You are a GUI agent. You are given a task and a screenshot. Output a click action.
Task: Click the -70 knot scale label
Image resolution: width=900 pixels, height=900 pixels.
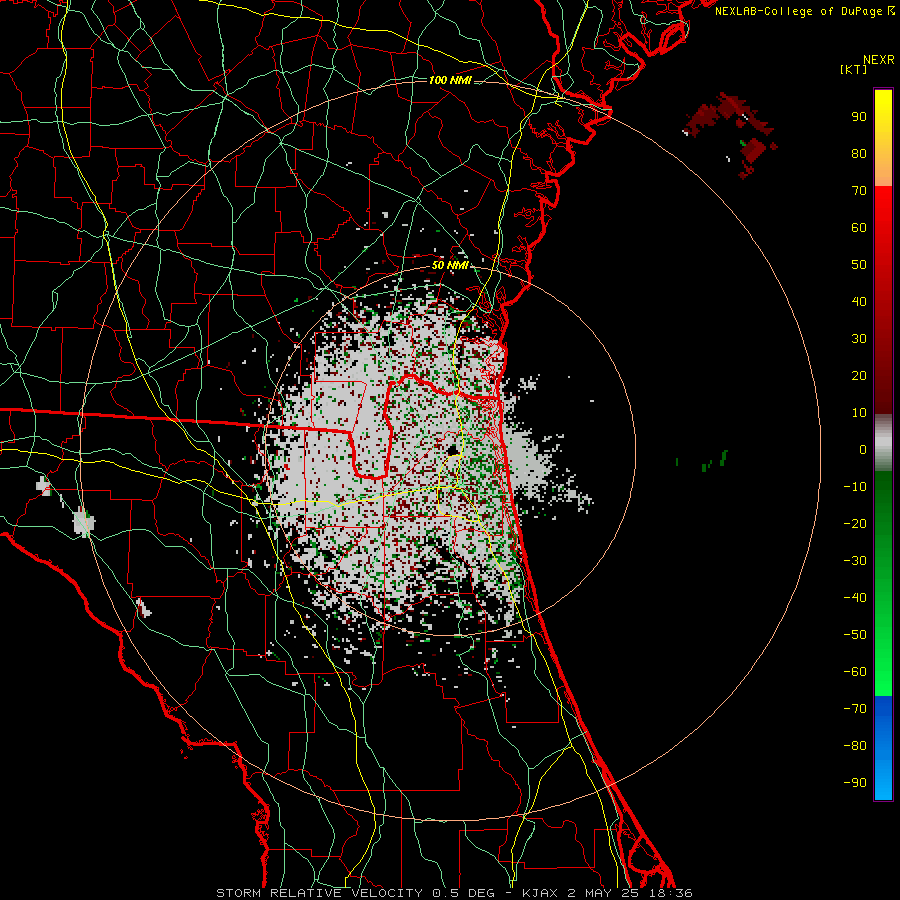(855, 709)
